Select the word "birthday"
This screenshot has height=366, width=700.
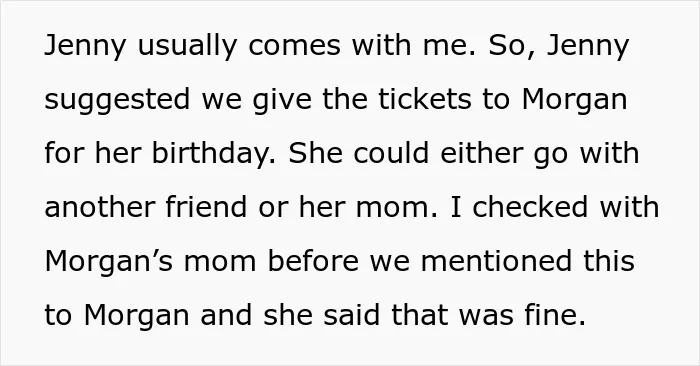tap(213, 154)
